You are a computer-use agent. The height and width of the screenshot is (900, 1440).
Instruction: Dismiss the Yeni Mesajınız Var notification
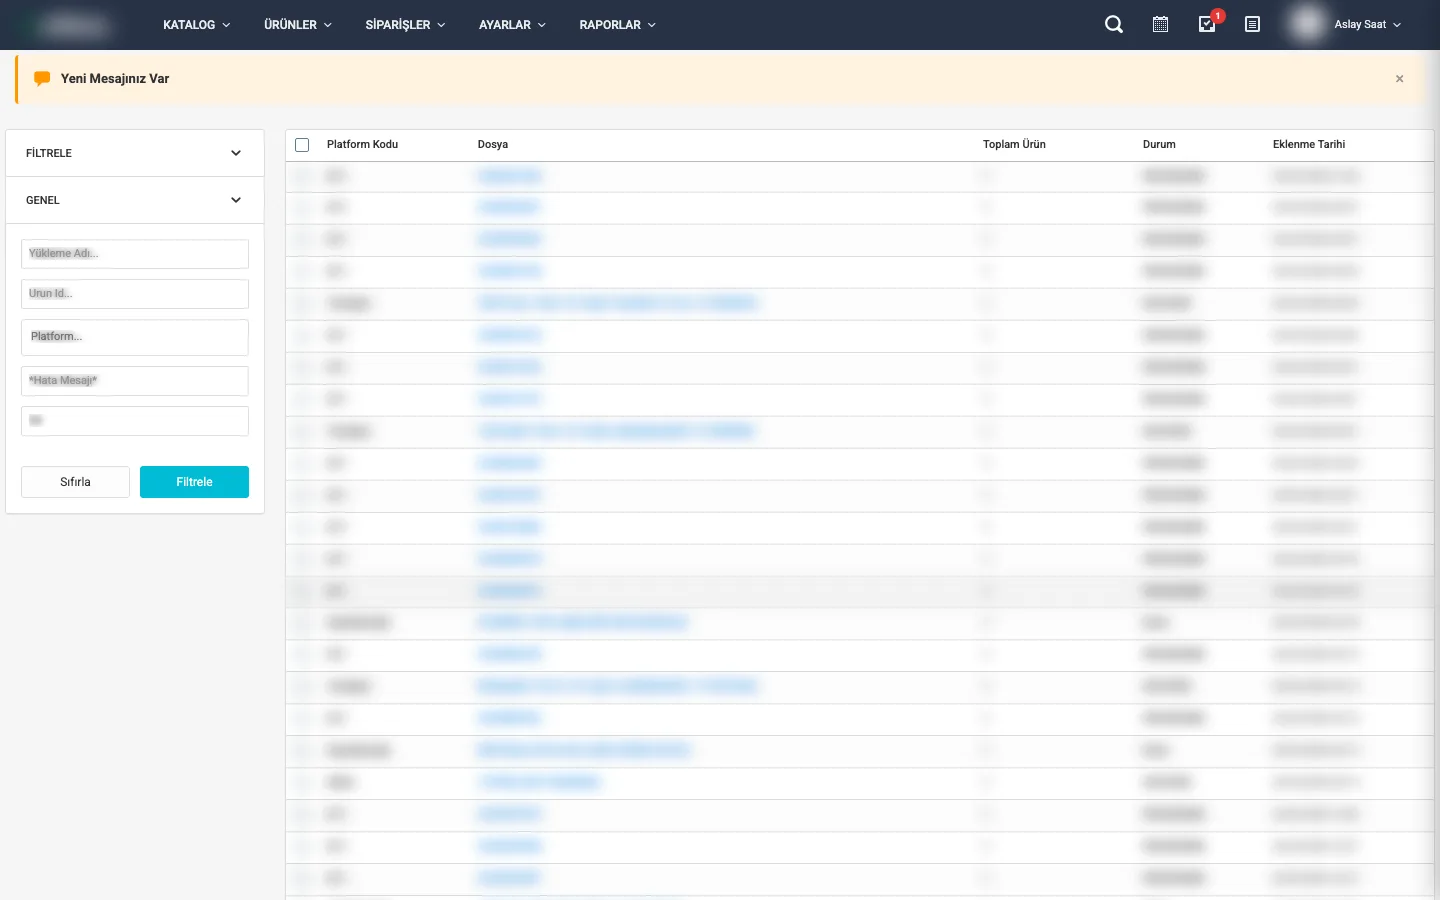(x=1399, y=79)
